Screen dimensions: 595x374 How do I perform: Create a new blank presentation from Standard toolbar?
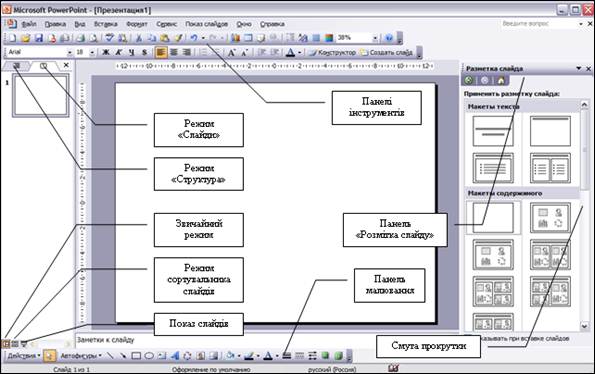(12, 38)
